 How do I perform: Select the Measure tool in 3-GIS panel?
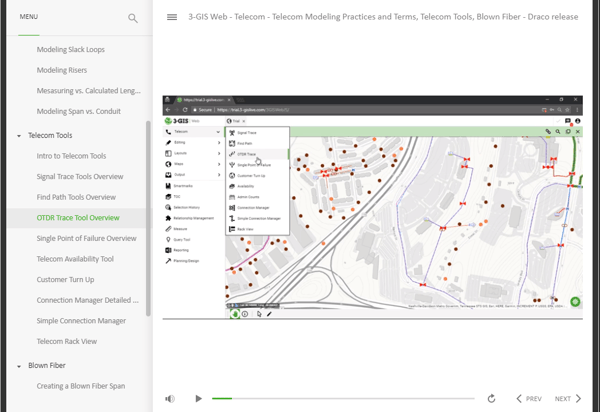point(176,228)
